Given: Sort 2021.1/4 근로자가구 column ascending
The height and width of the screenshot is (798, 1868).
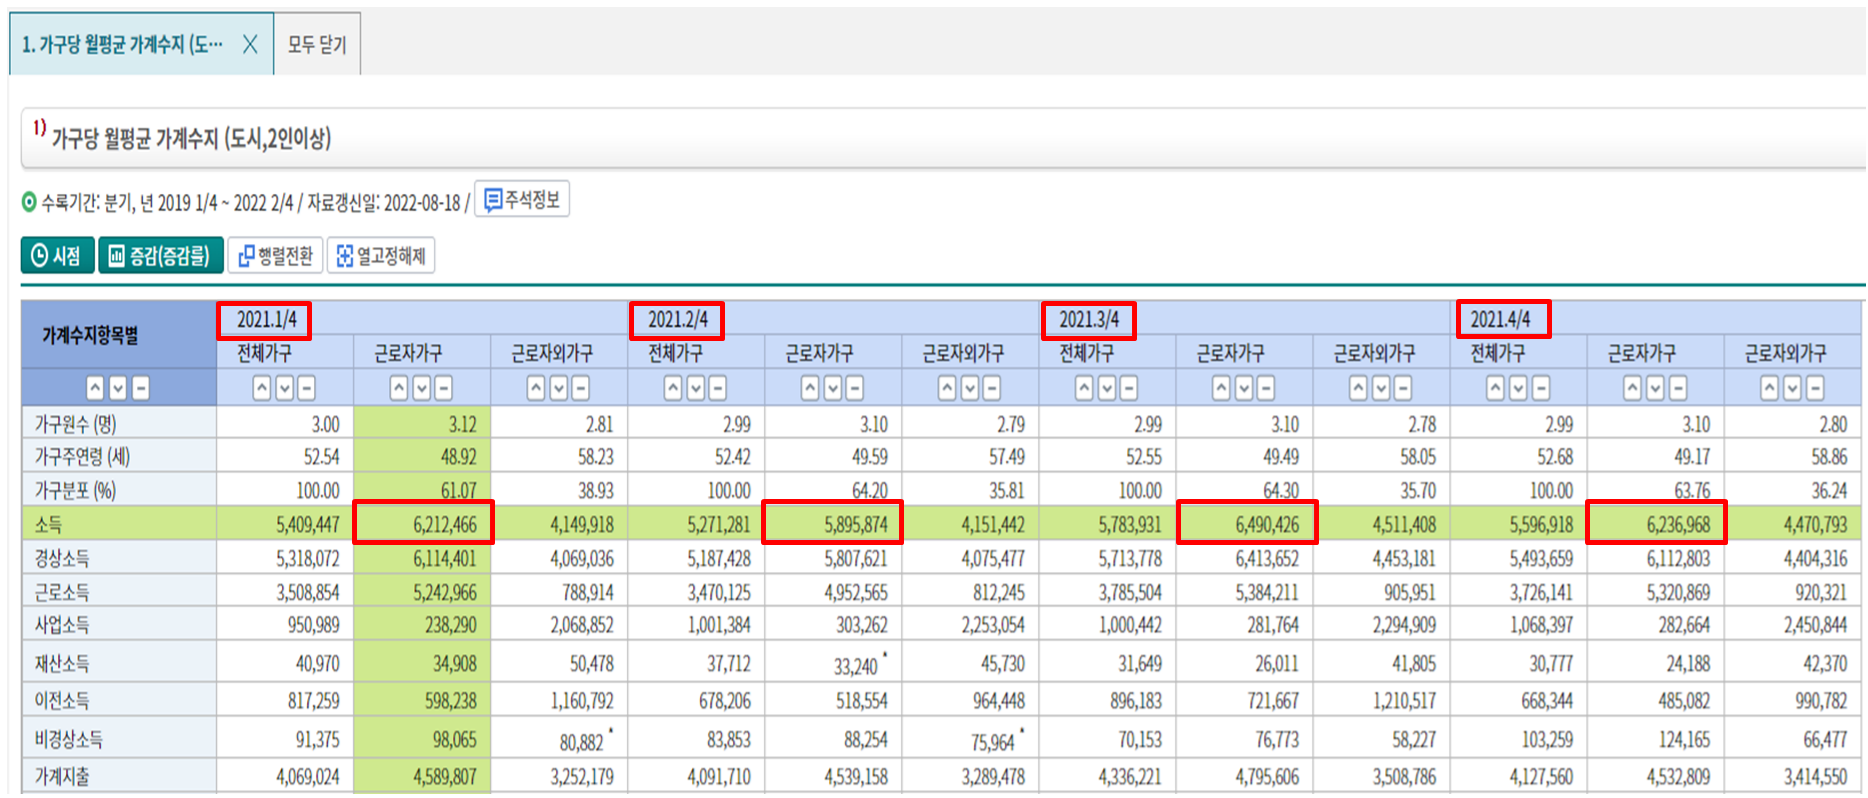Looking at the screenshot, I should [399, 388].
